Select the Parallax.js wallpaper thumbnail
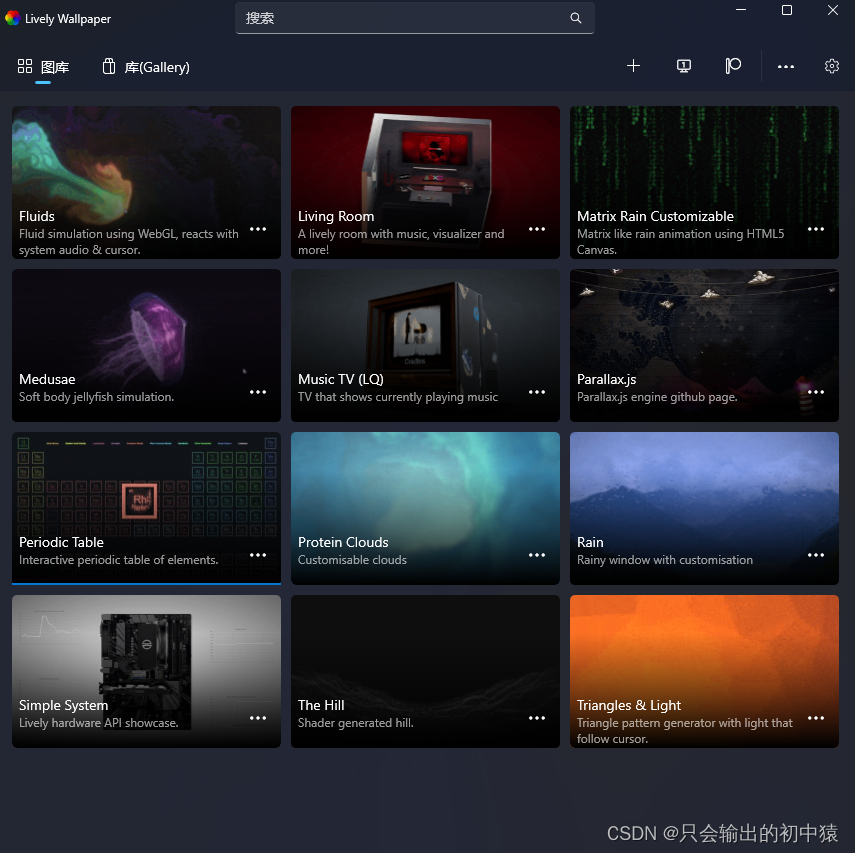 pos(704,345)
